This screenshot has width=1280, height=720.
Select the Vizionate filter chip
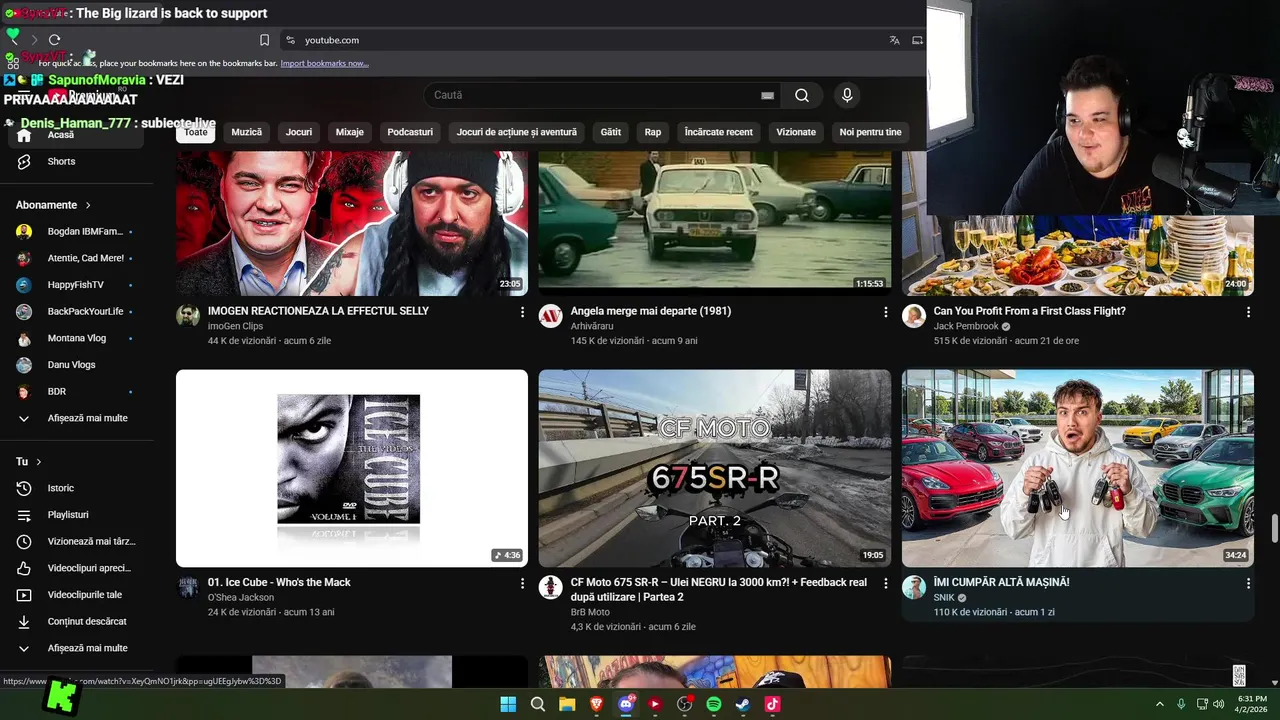pos(796,132)
